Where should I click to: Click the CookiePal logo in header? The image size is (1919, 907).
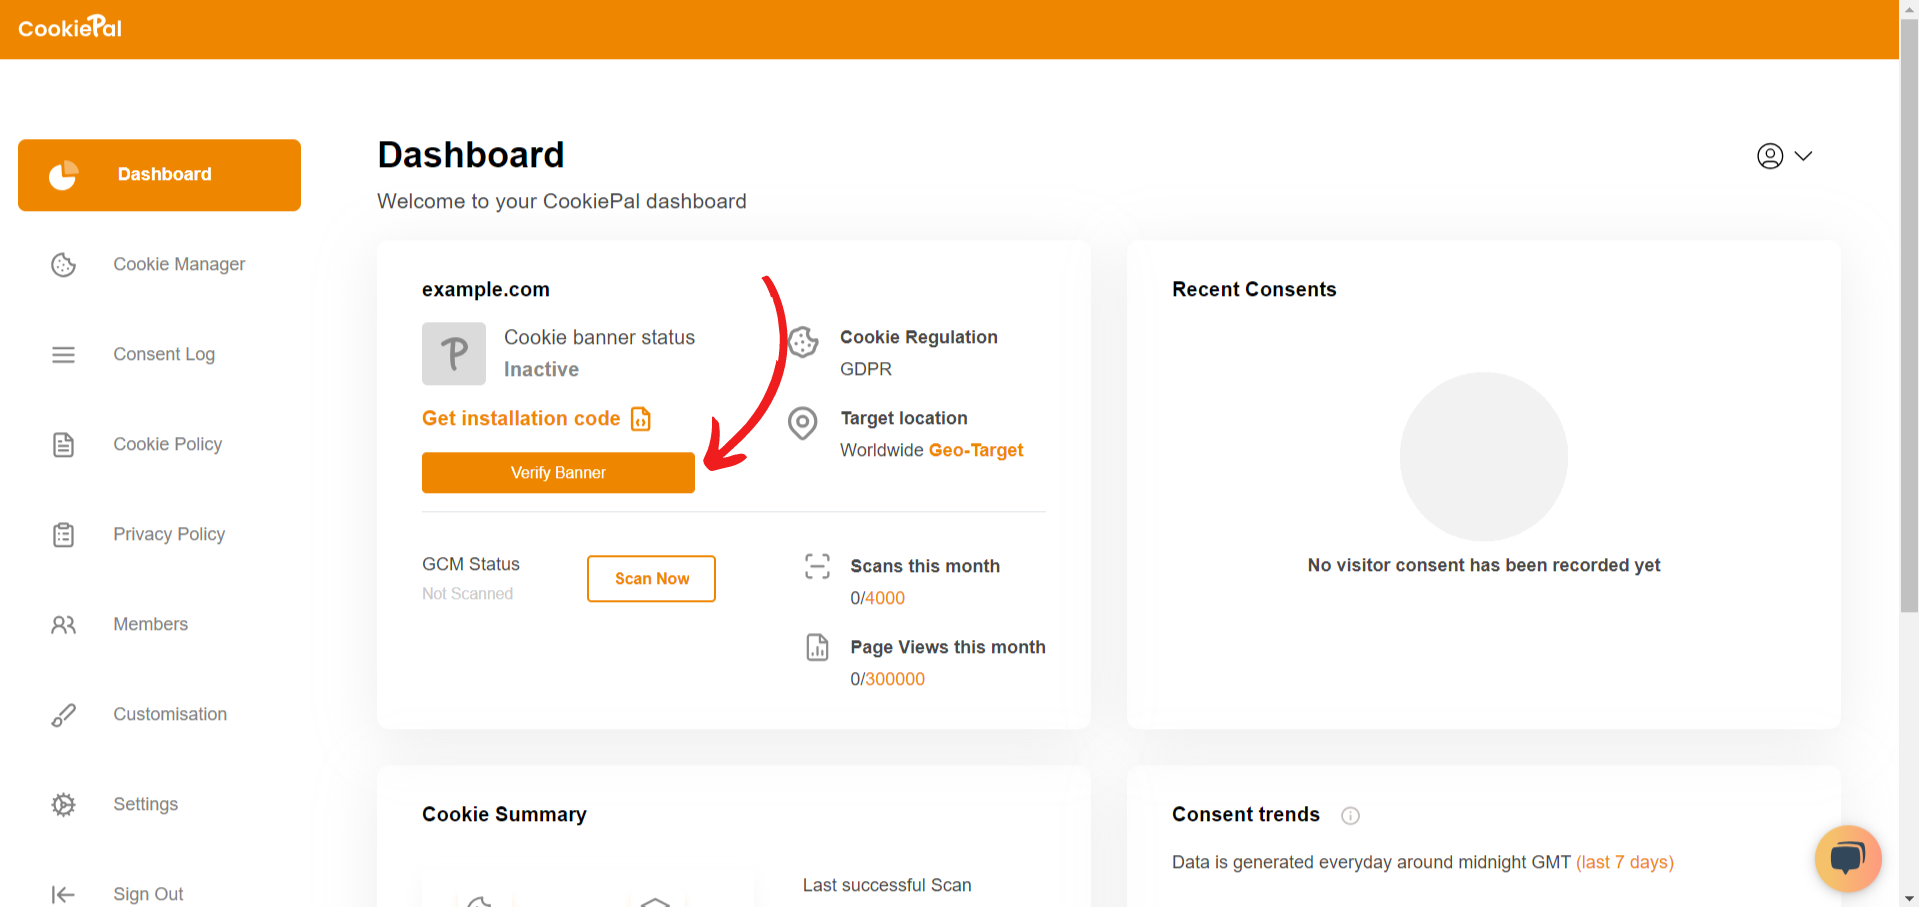coord(70,27)
